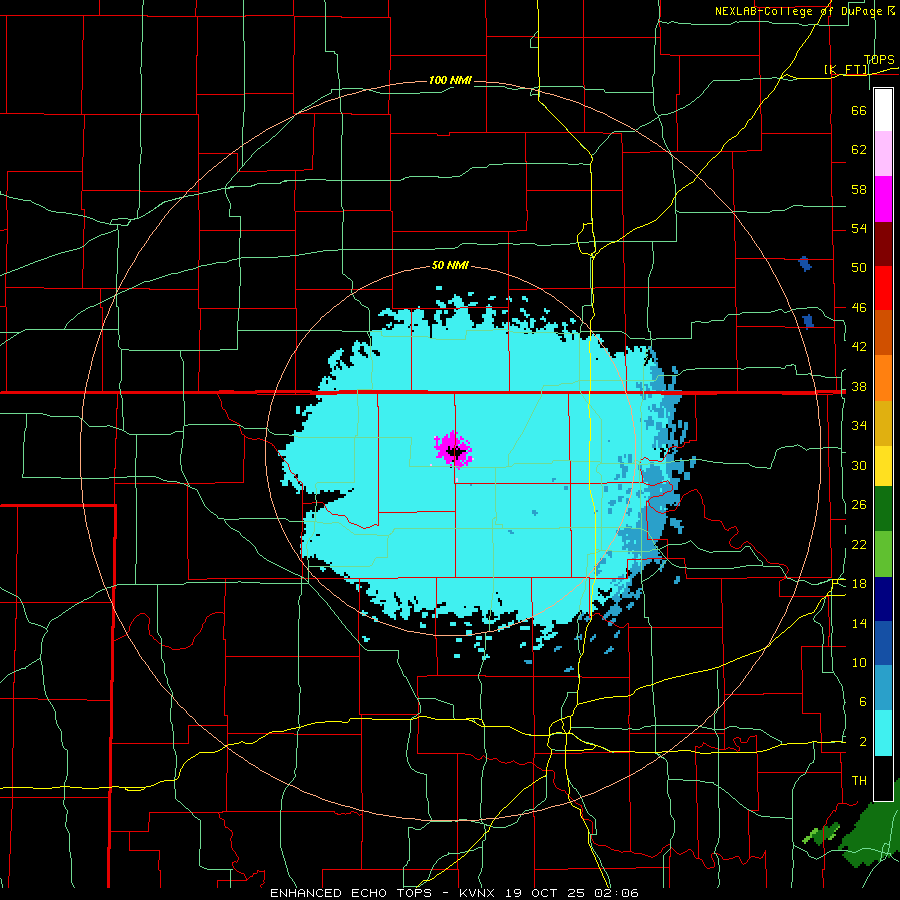The height and width of the screenshot is (900, 900).
Task: Click the TH threshold label
Action: point(859,781)
